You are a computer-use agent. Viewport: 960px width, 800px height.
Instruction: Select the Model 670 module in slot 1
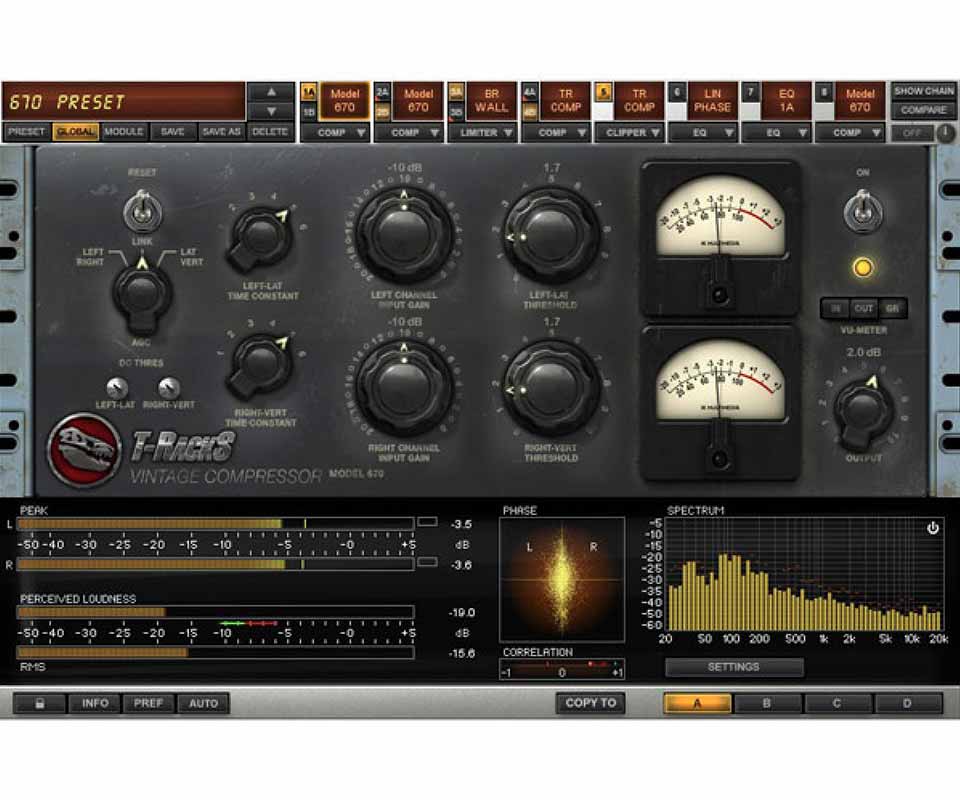345,101
